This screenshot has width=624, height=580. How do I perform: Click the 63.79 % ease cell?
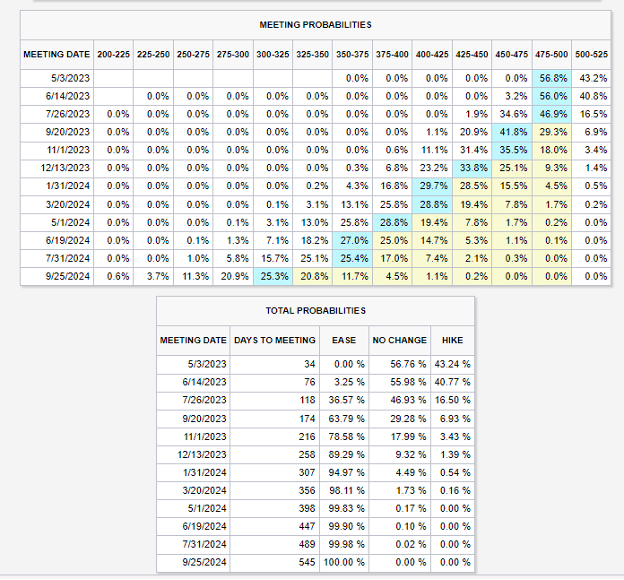coord(341,417)
